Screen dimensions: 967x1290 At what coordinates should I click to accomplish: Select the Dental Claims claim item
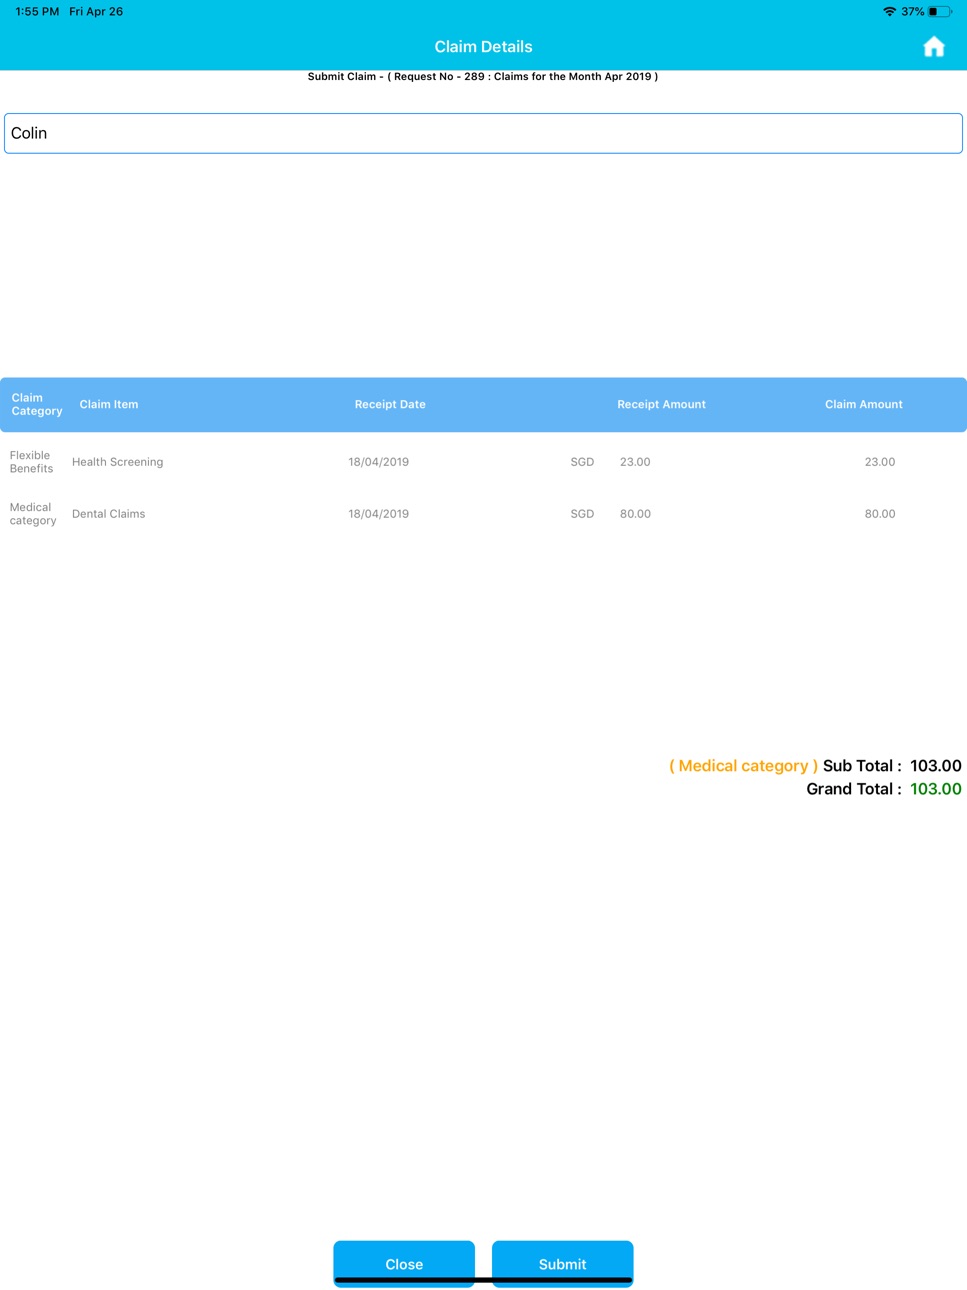pos(108,514)
